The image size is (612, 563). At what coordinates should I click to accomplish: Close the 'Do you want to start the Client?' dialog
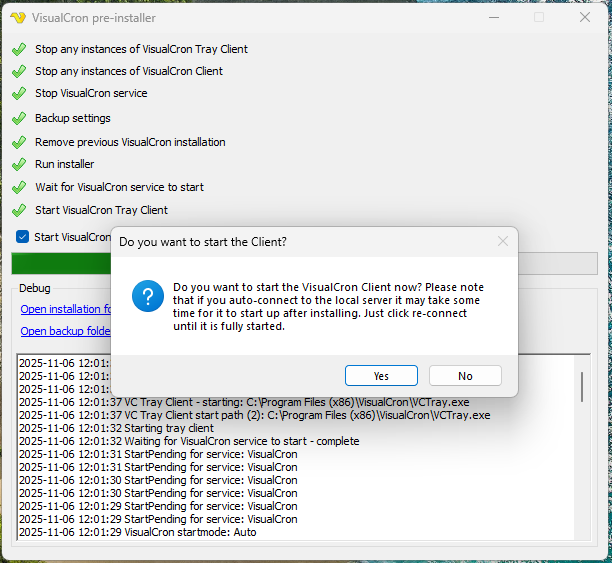pos(503,241)
